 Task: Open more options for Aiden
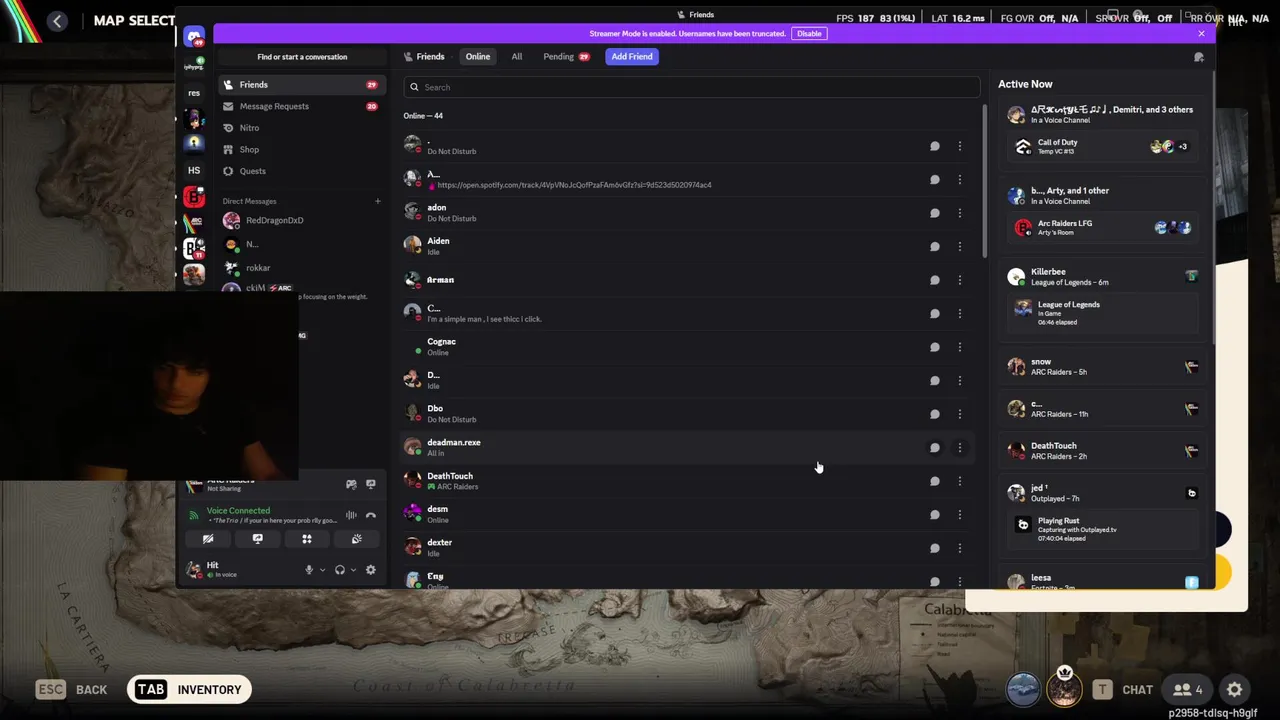coord(960,246)
